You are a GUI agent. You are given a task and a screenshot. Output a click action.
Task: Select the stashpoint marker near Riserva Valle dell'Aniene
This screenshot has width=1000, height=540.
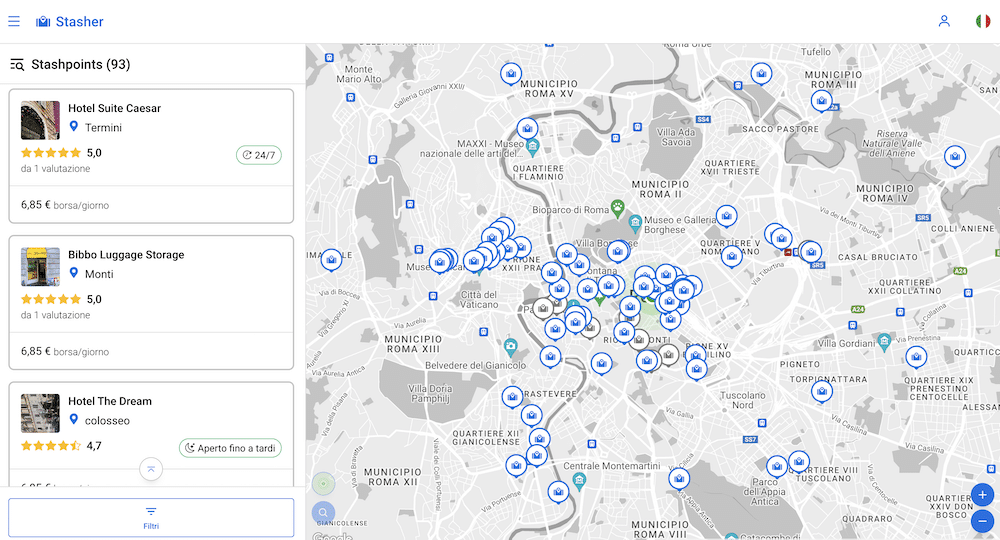point(955,157)
